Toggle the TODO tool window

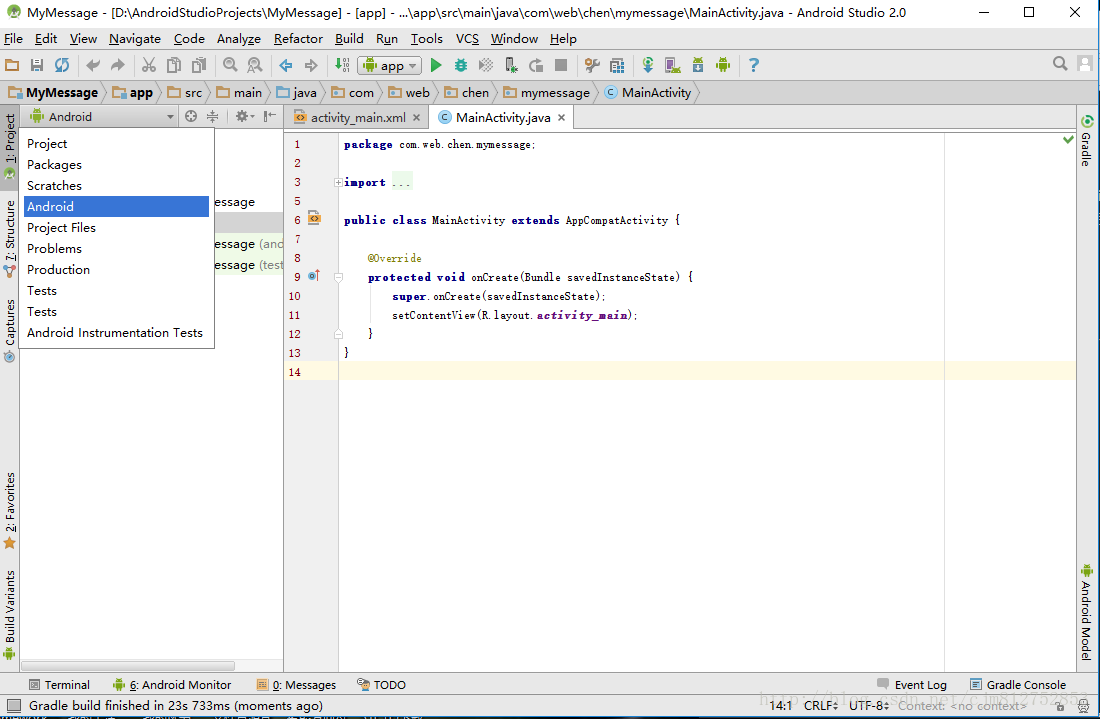(x=382, y=685)
